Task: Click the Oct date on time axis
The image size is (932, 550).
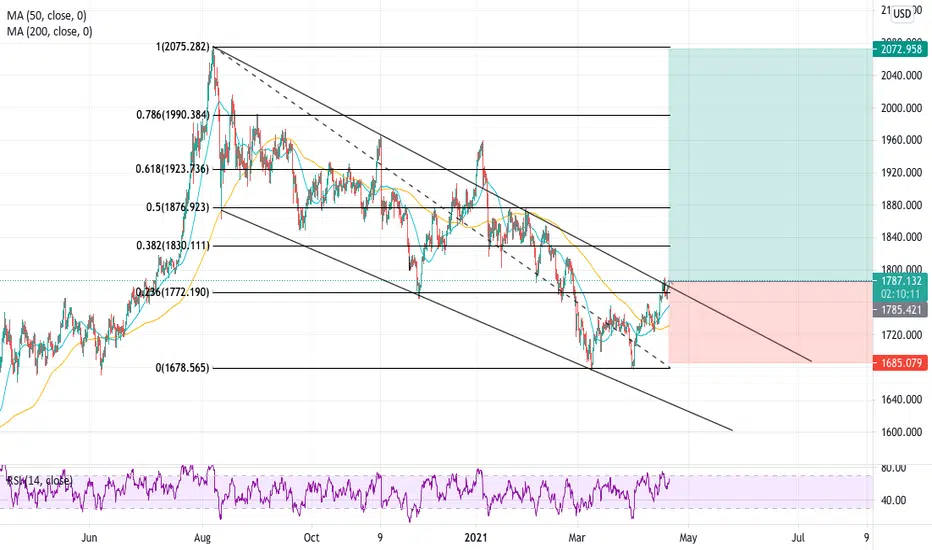Action: coord(311,538)
